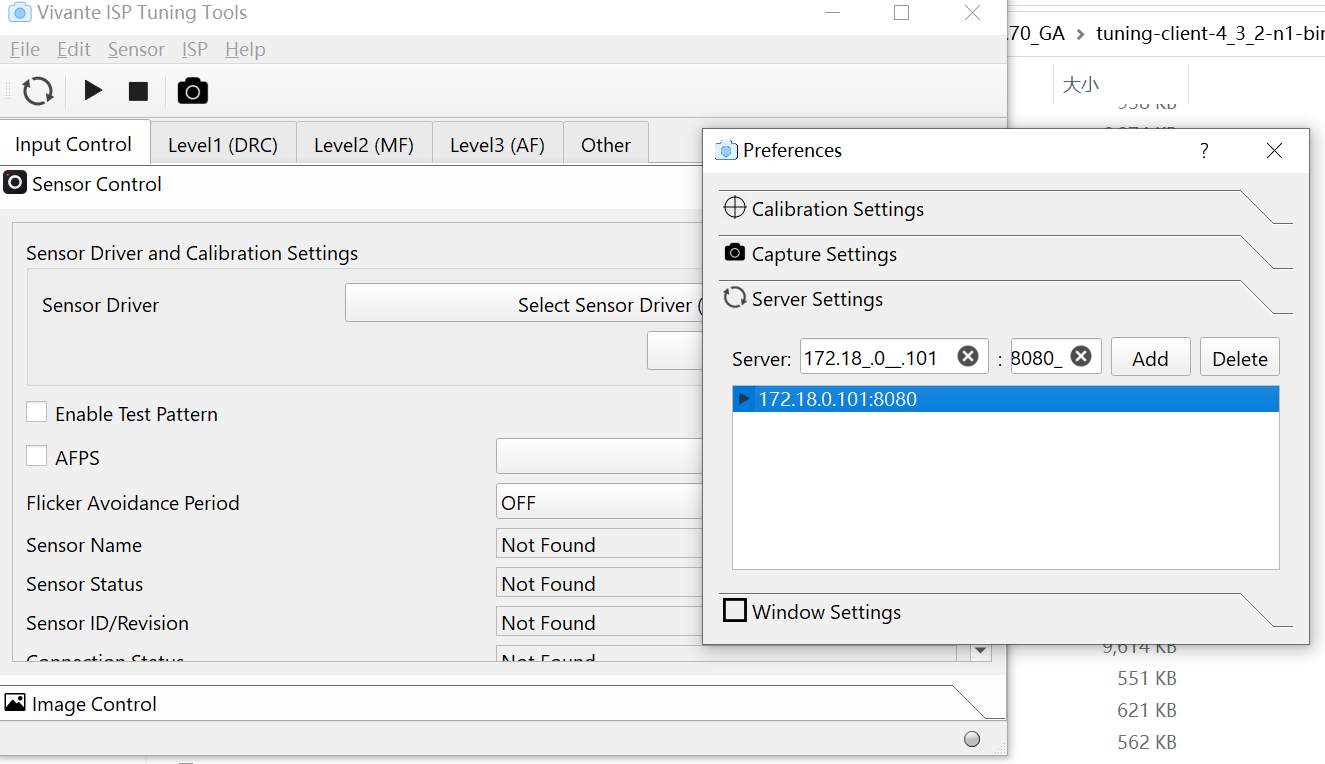The width and height of the screenshot is (1325, 764).
Task: Click the refresh/sync icon in the toolbar
Action: click(37, 90)
